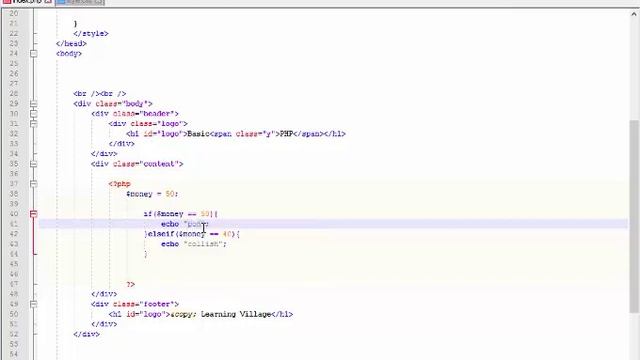This screenshot has width=640, height=360.
Task: Collapse the <?php block fold on line 37
Action: pos(33,184)
